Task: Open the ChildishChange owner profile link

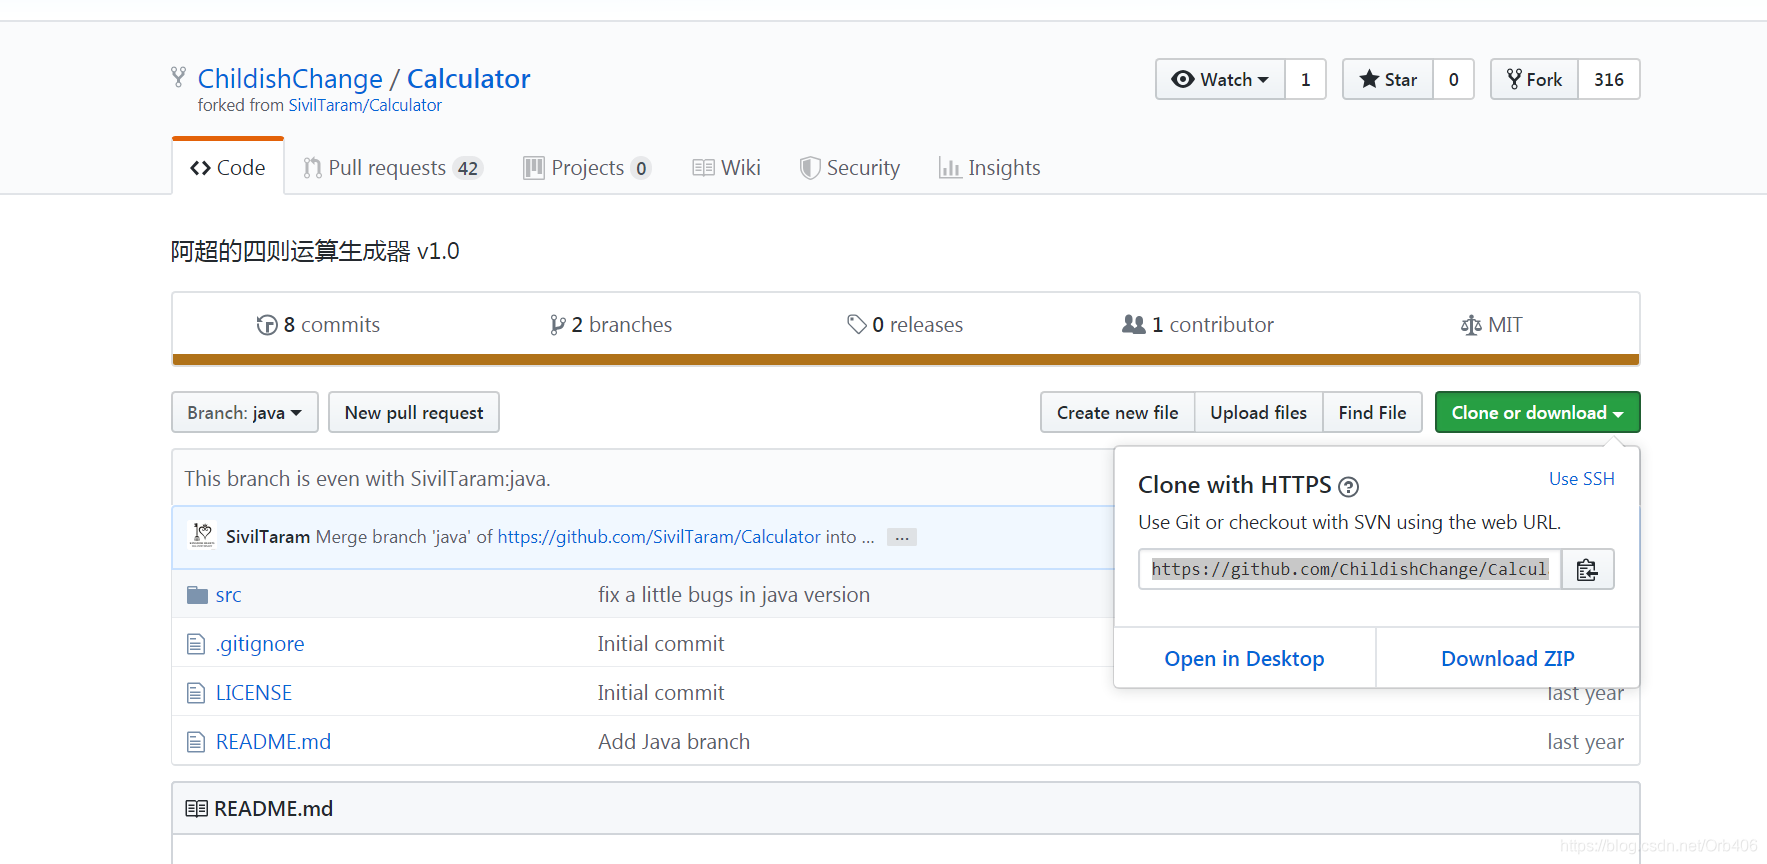Action: 290,79
